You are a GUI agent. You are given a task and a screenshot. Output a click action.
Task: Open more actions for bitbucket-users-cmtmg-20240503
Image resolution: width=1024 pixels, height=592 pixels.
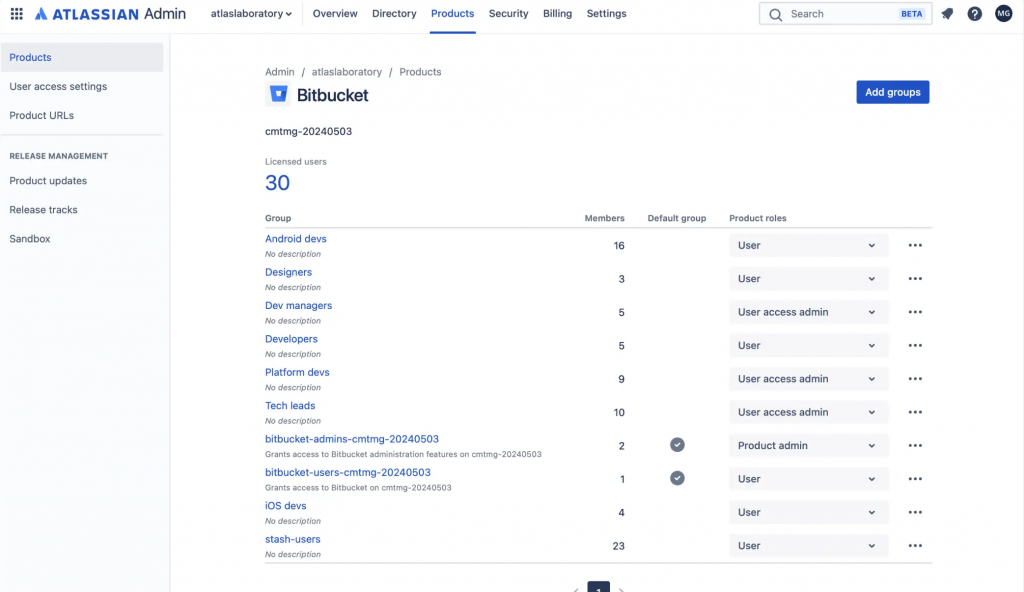915,478
